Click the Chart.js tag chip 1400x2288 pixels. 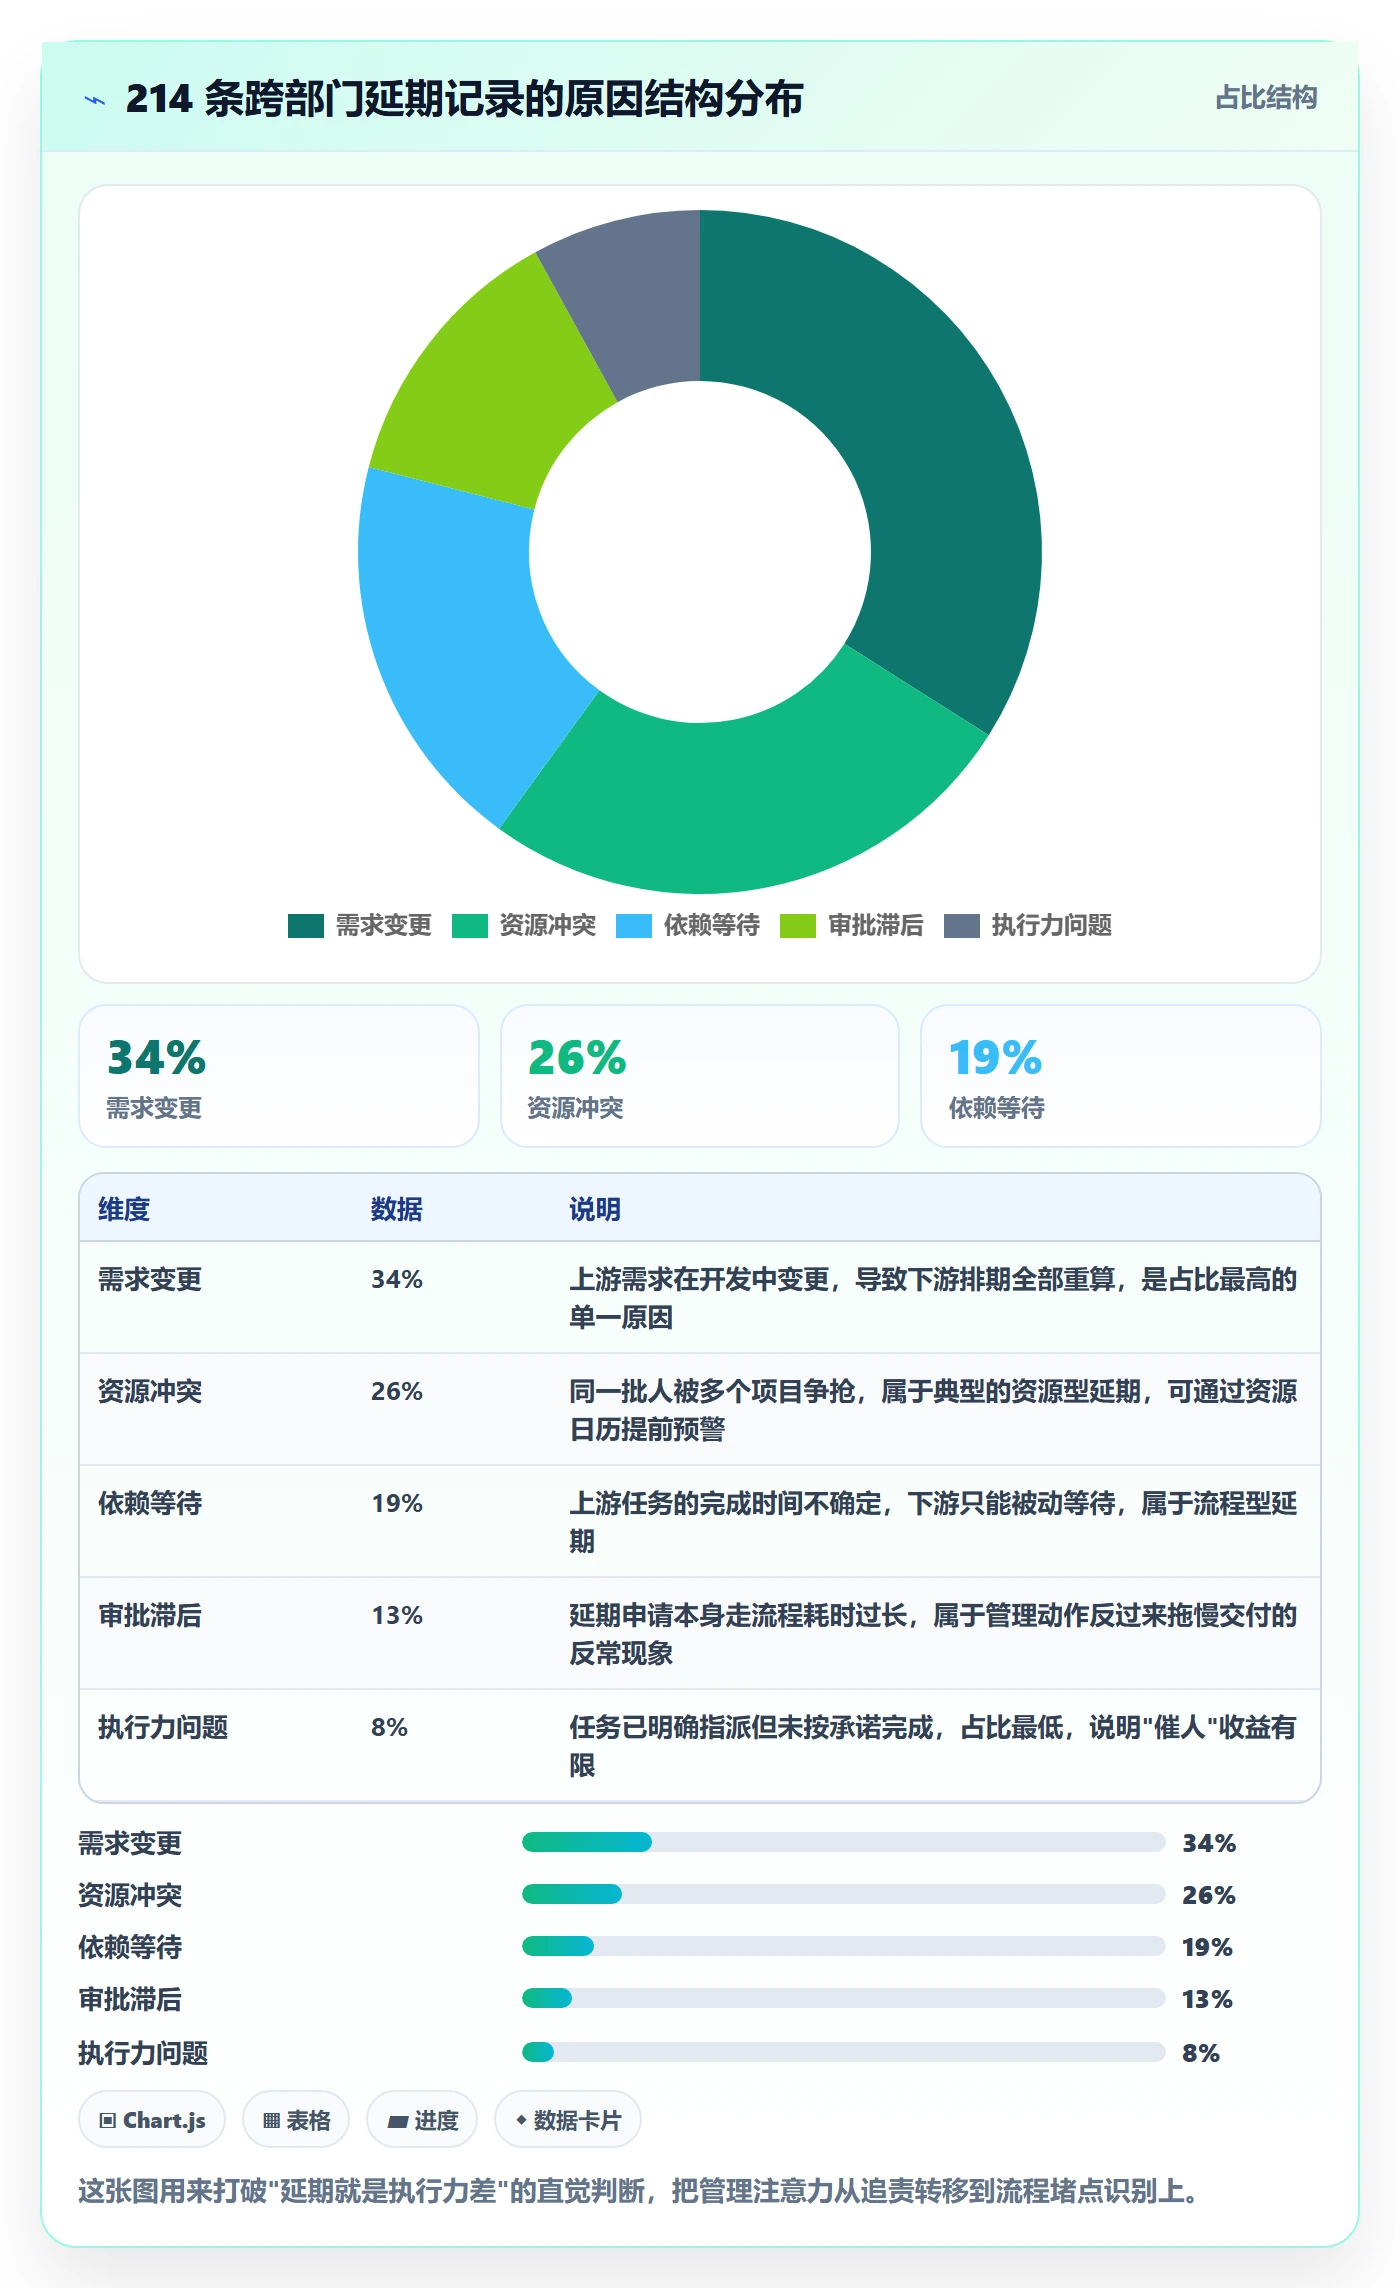152,2119
